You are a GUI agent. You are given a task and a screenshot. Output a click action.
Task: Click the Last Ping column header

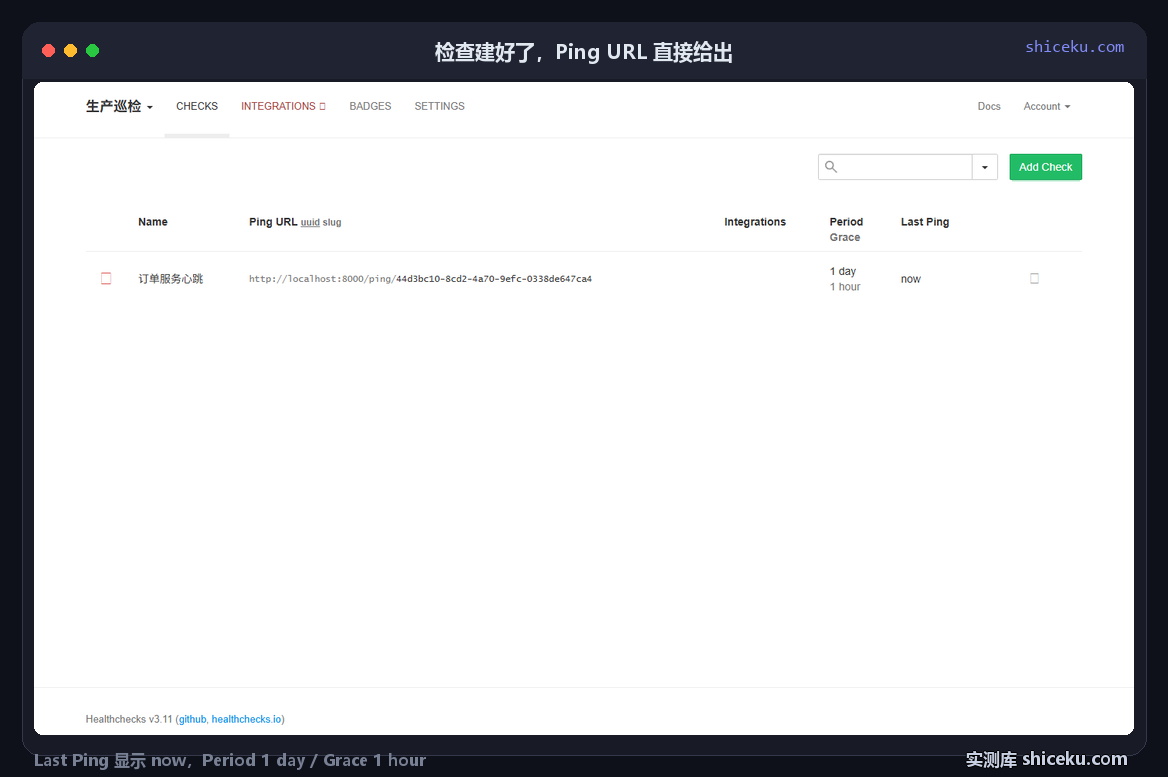click(x=925, y=222)
